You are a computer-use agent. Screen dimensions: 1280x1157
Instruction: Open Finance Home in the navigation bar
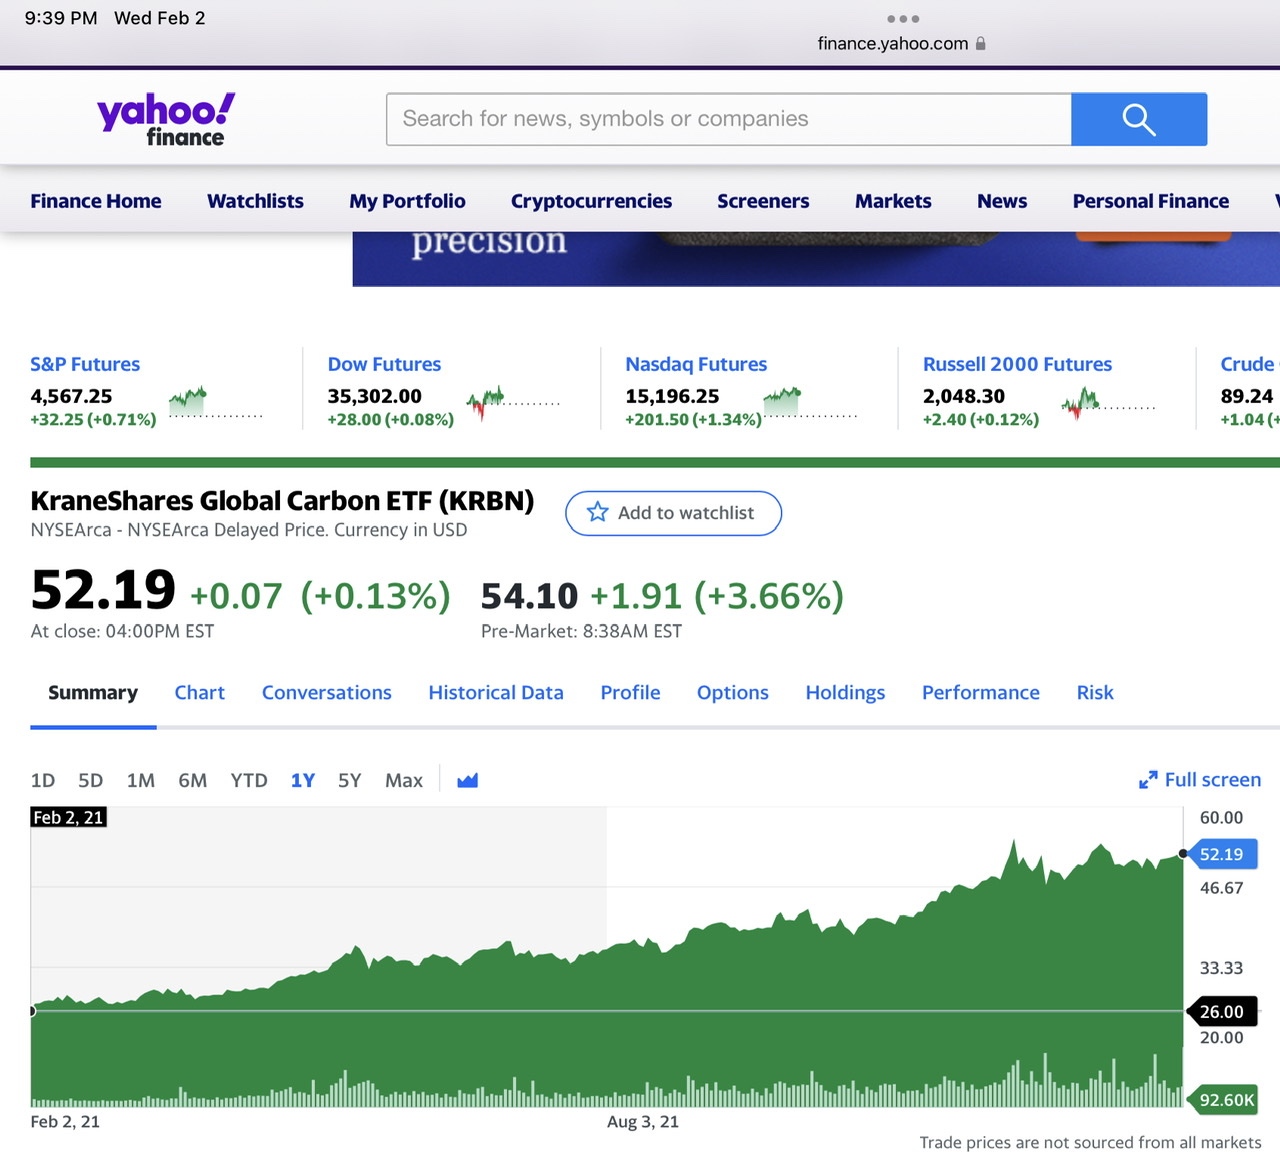pos(96,201)
